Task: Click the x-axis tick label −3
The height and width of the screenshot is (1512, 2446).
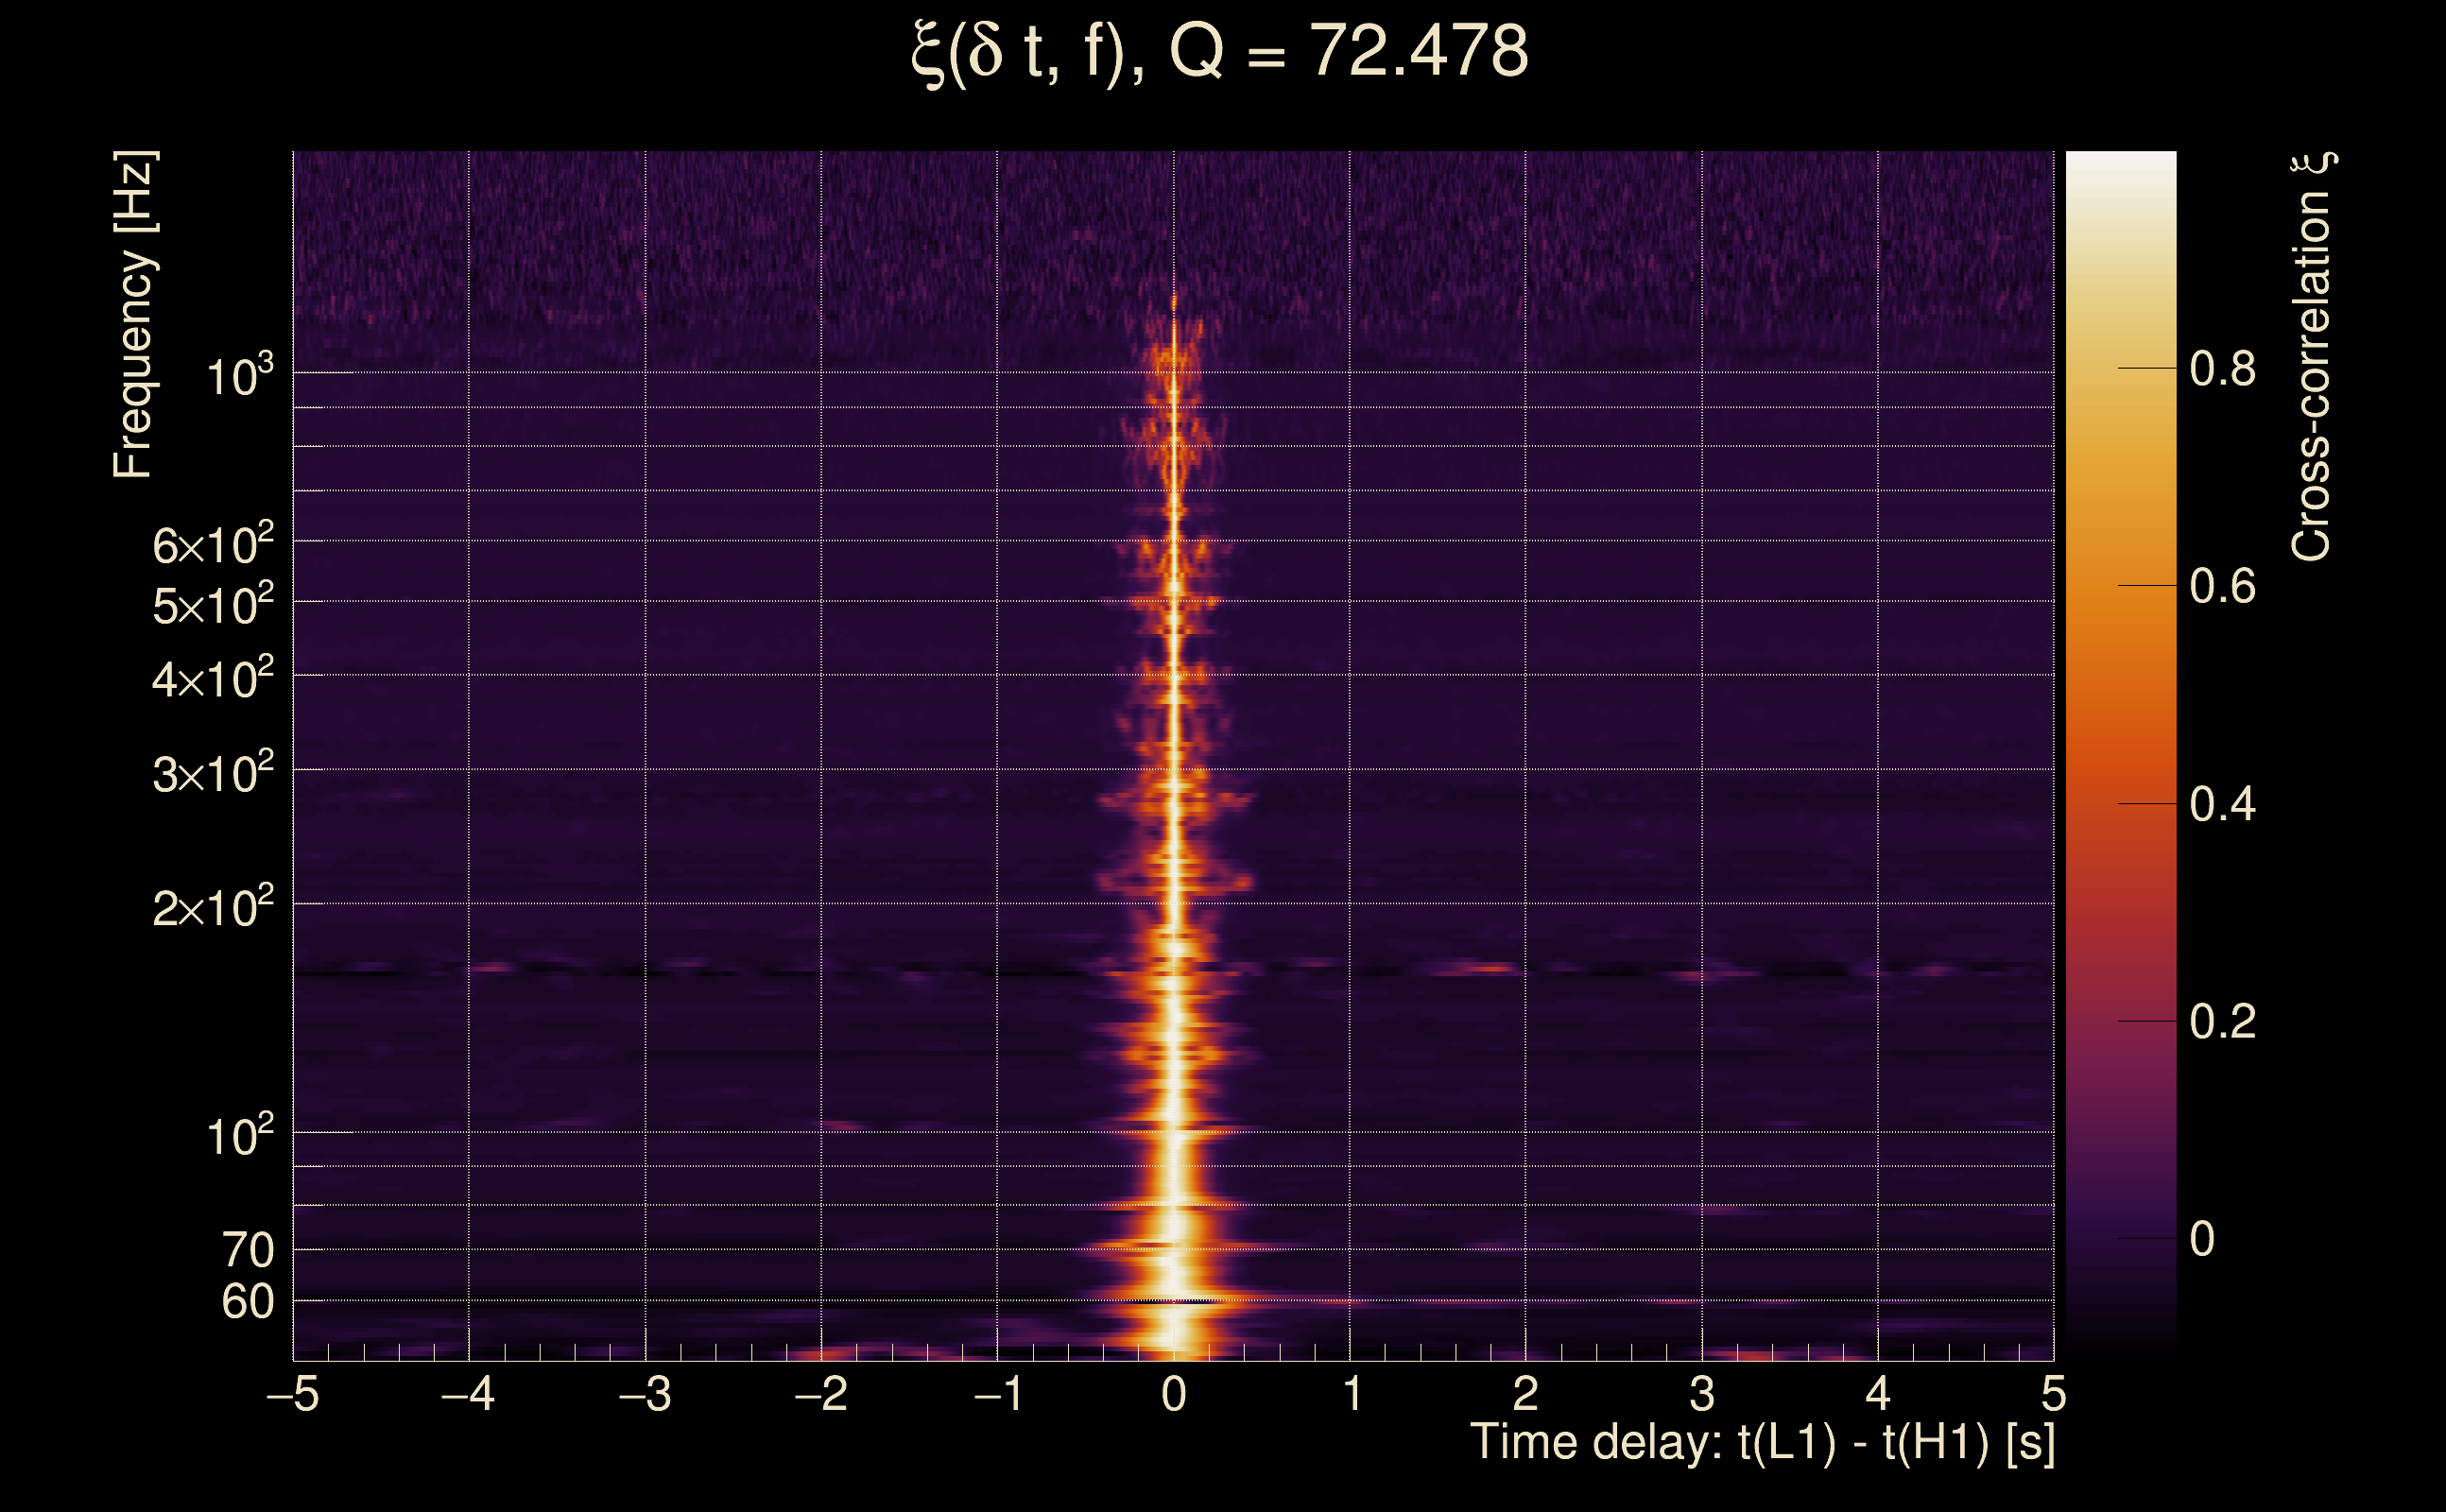Action: pos(645,1394)
